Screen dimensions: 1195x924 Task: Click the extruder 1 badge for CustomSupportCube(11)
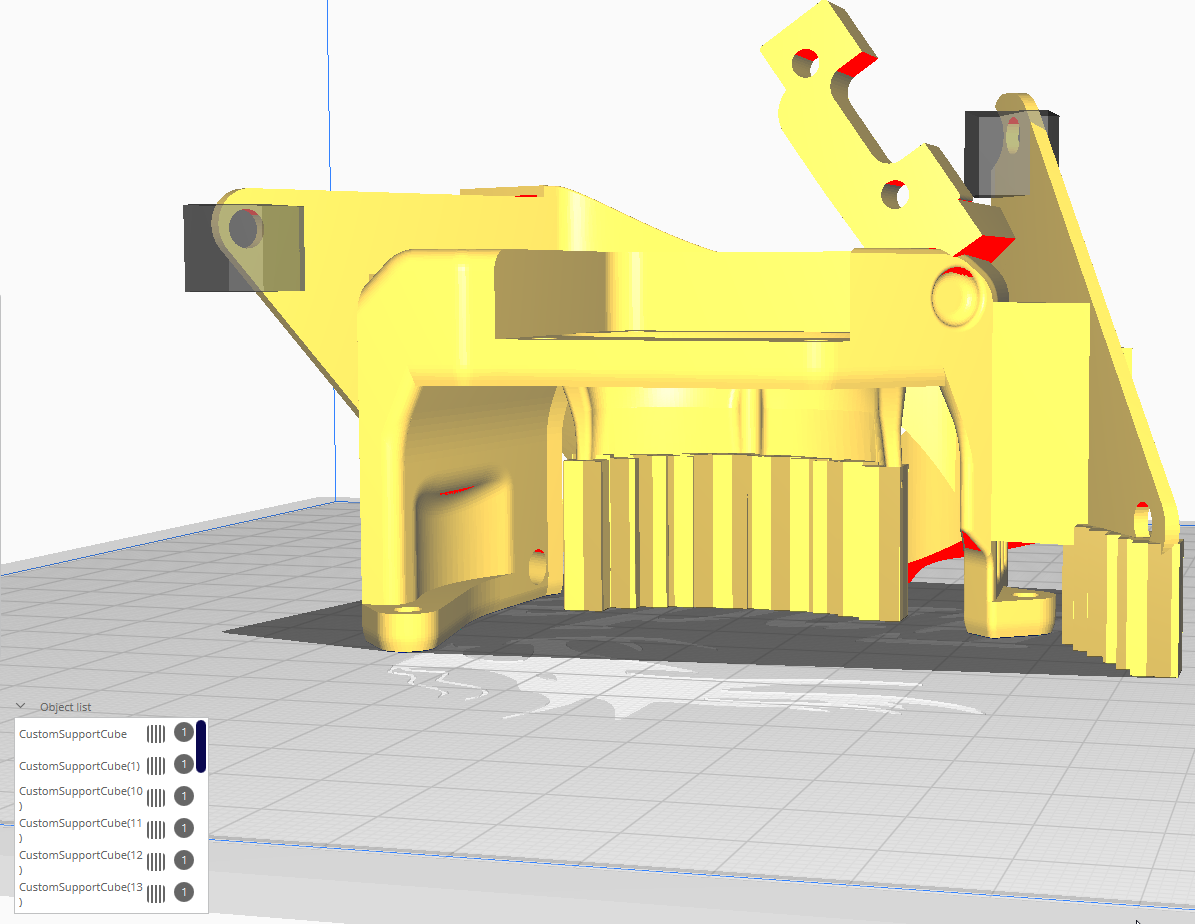coord(183,828)
